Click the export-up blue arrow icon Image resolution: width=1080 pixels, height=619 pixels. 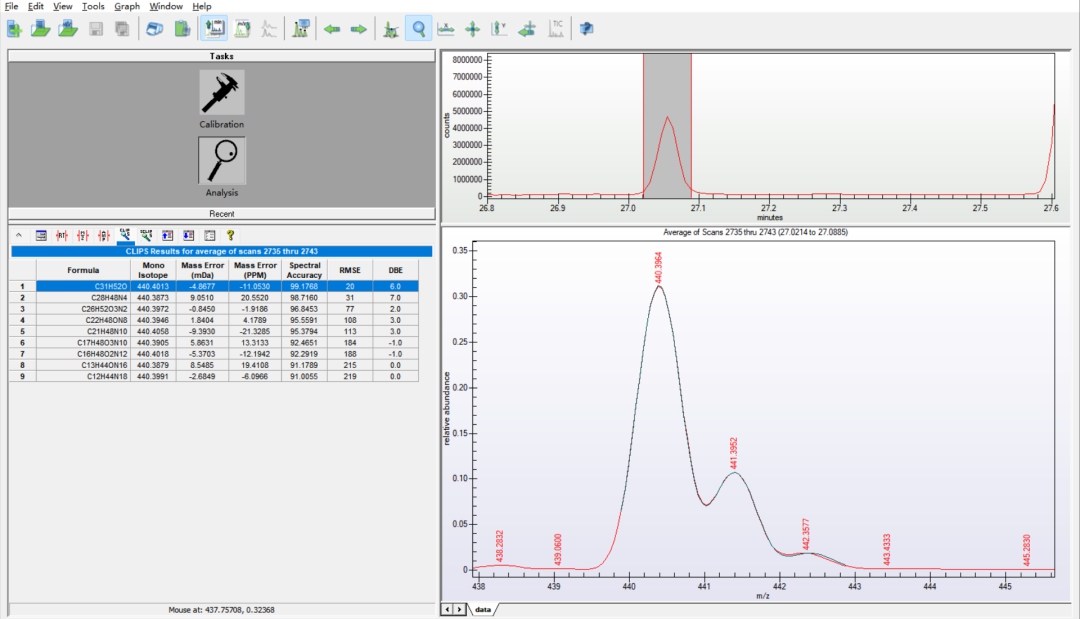(x=167, y=235)
